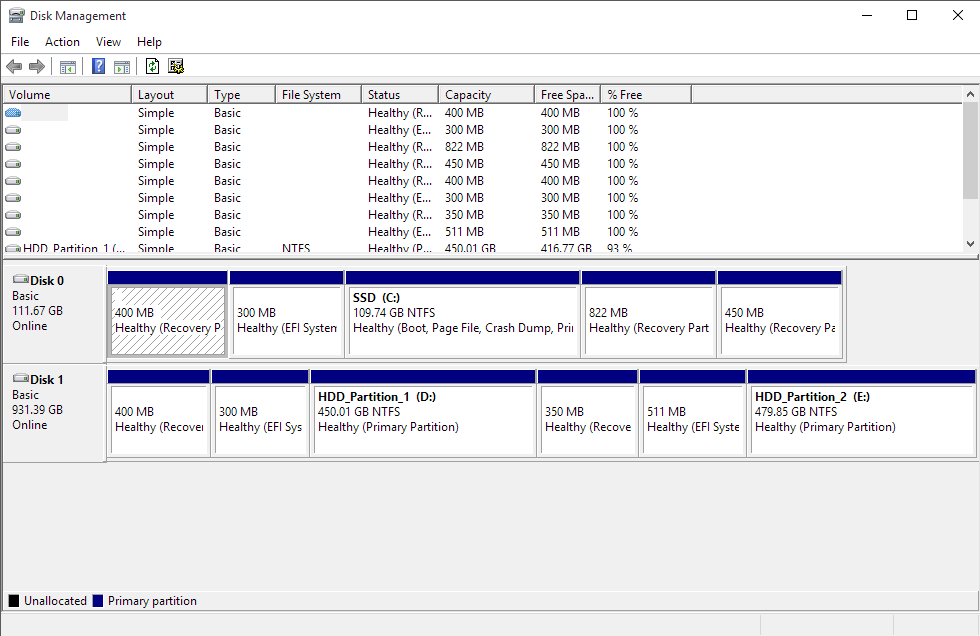Screen dimensions: 980x636
Task: Click the Forward navigation arrow
Action: point(36,66)
